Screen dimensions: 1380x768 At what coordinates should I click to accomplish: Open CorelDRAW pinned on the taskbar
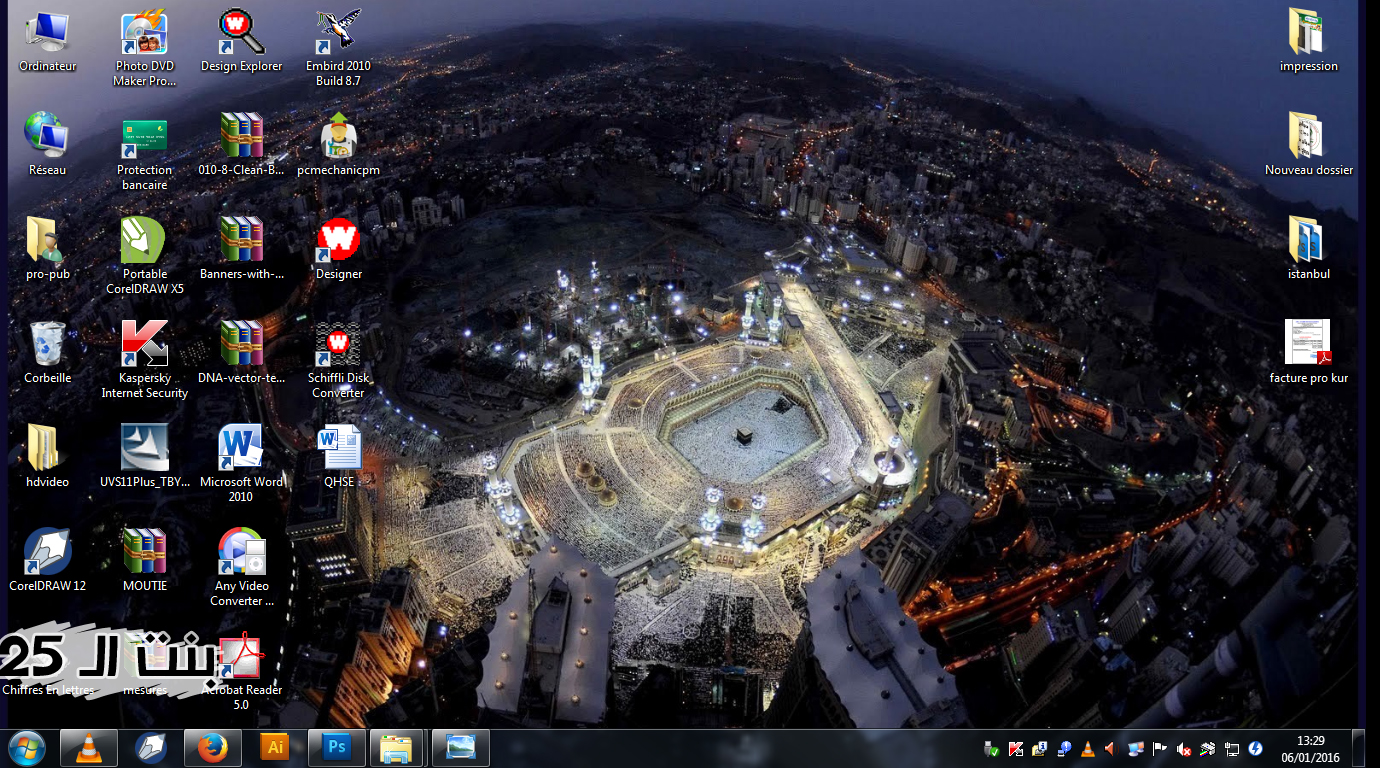[151, 748]
